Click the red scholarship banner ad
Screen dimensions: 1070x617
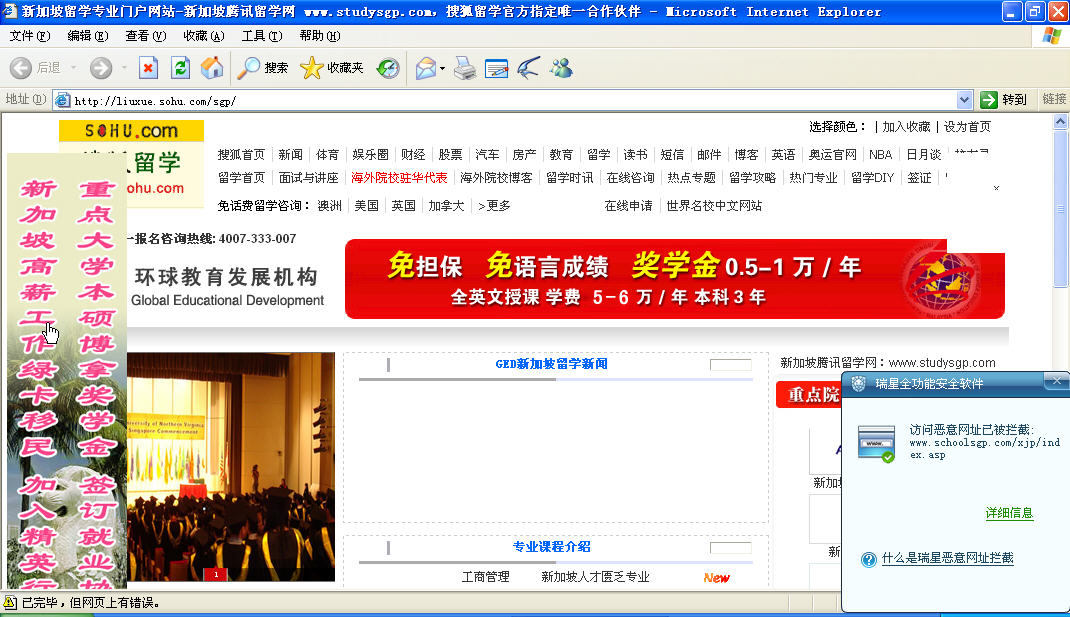click(x=674, y=278)
